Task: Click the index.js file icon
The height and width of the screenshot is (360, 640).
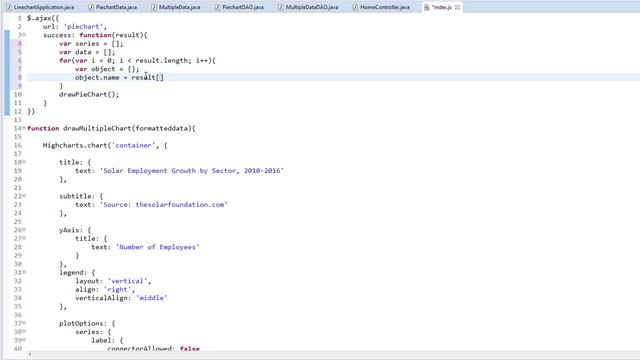Action: (x=427, y=7)
